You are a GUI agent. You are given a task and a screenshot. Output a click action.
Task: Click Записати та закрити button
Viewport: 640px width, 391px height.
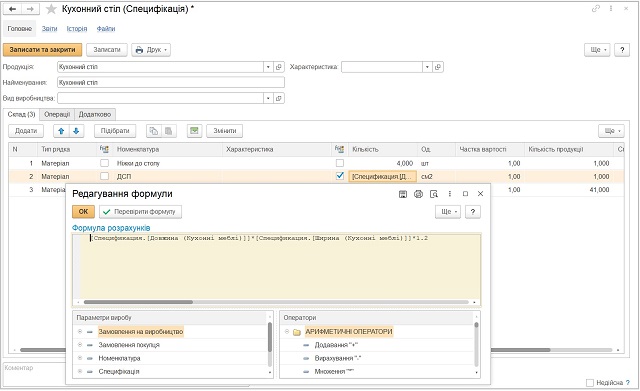click(42, 50)
